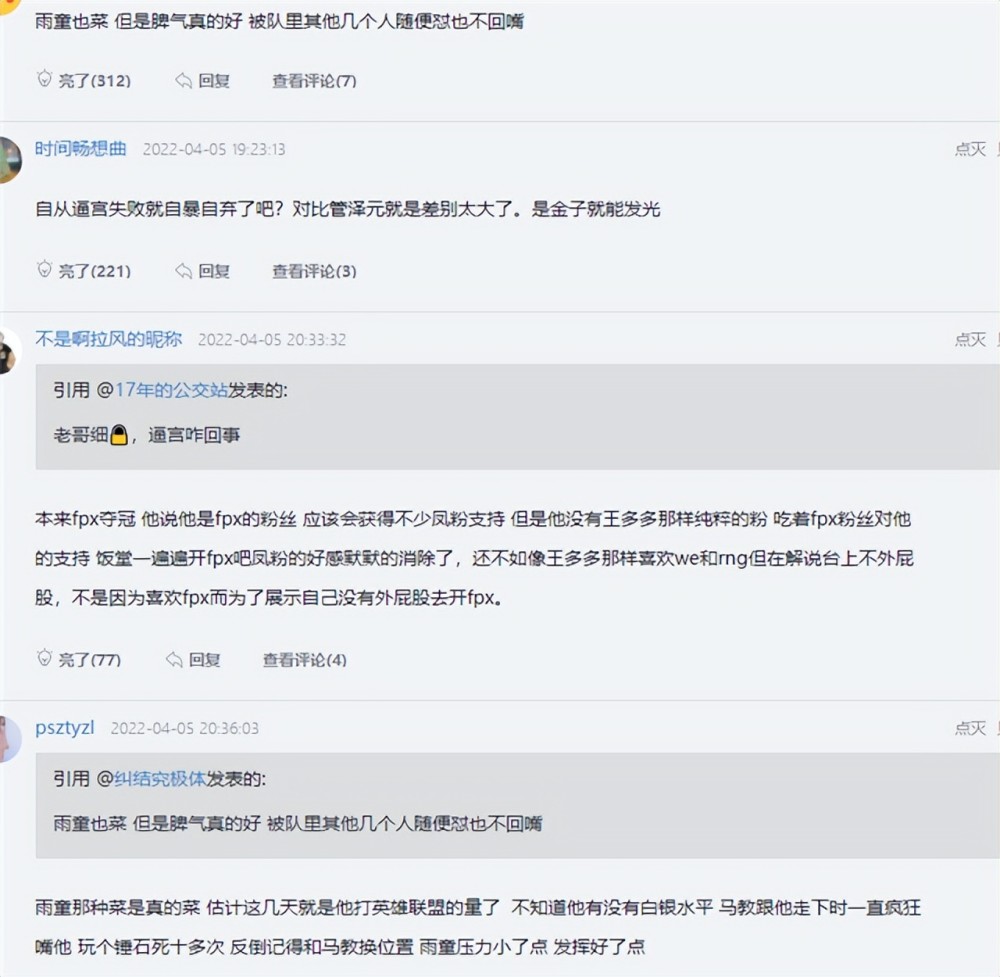The width and height of the screenshot is (1000, 977).
Task: Click 回复 under 时间畅想曲's comment
Action: coord(214,271)
